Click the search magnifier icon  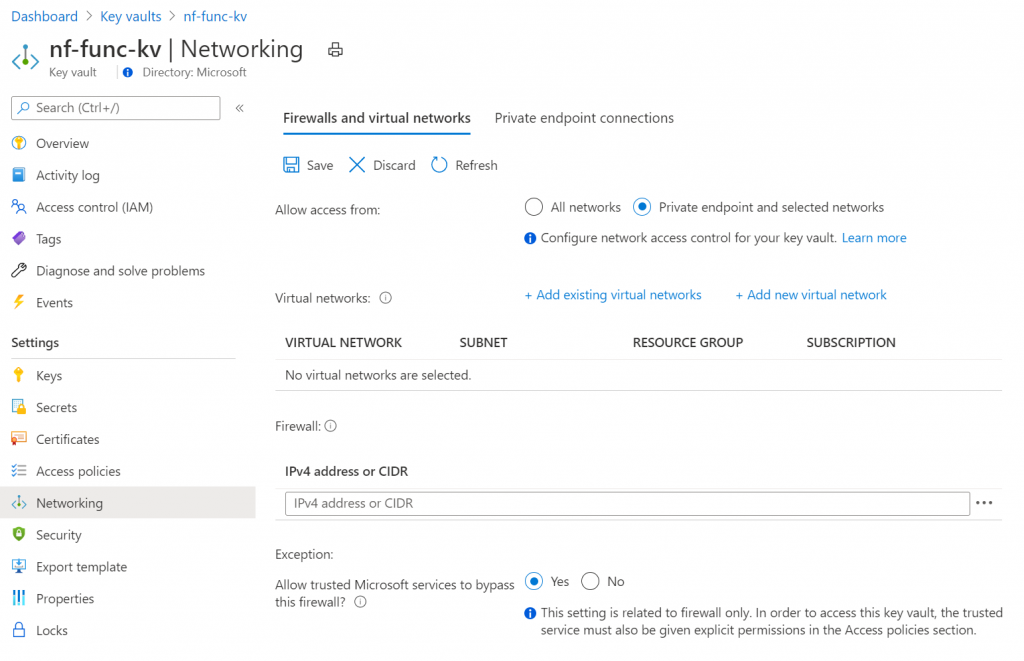coord(24,108)
